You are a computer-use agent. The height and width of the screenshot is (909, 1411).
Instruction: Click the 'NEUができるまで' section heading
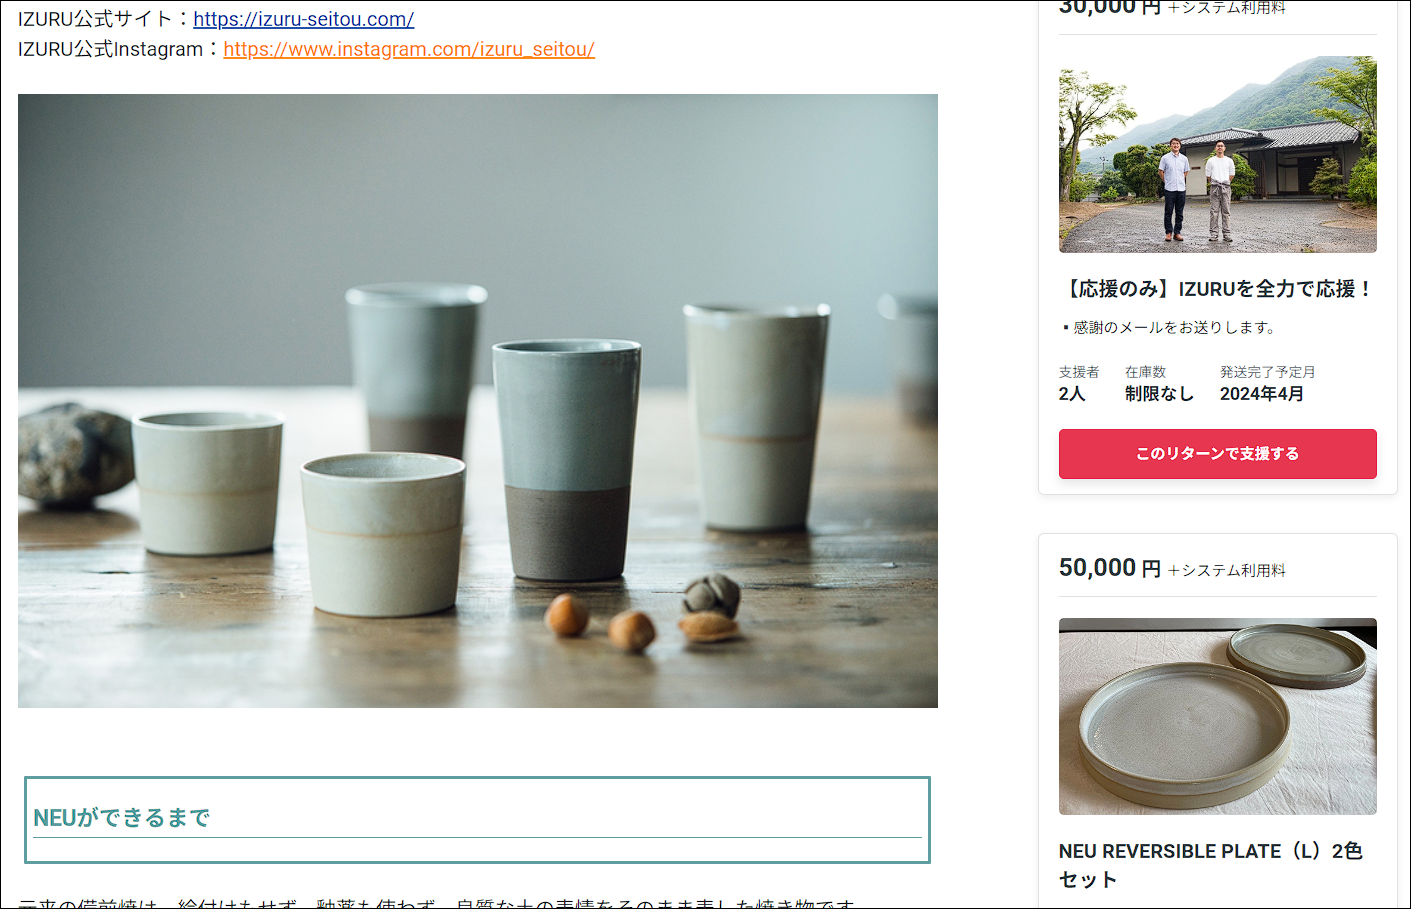coord(122,818)
